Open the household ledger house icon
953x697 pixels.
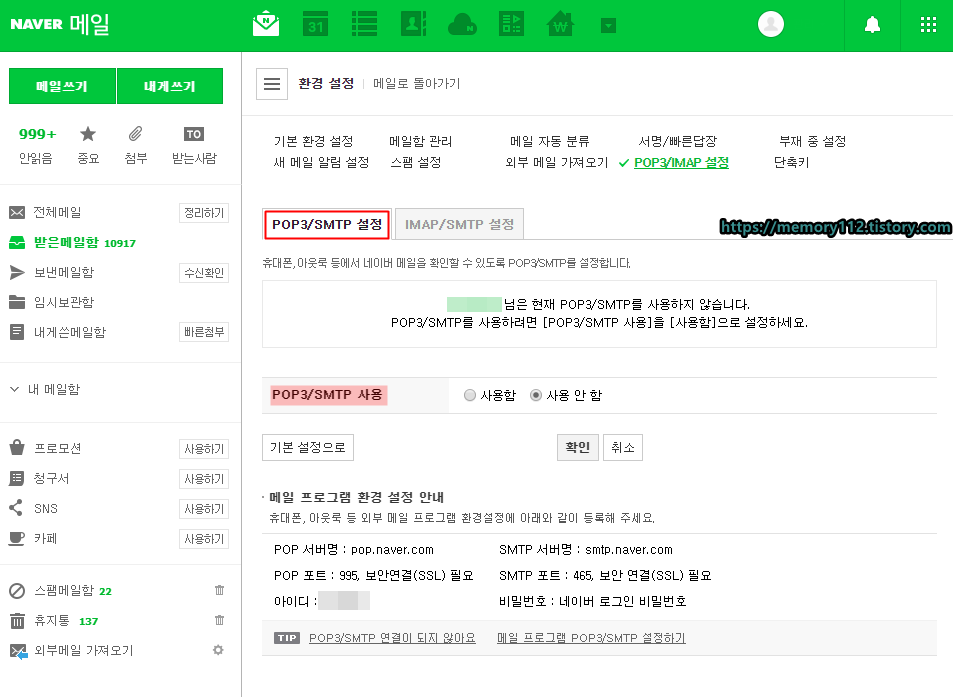pyautogui.click(x=560, y=24)
